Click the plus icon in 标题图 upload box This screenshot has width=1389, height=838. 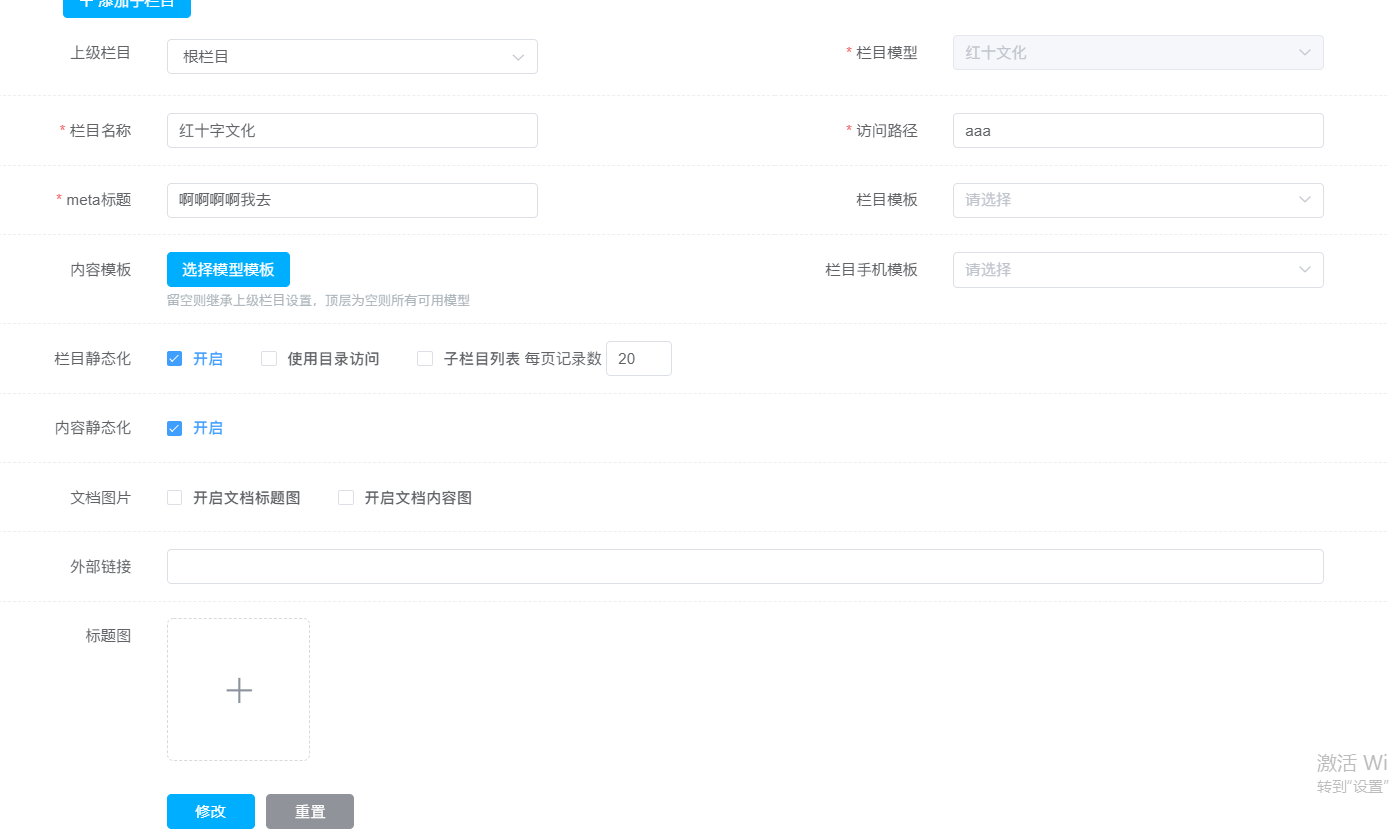pos(239,690)
